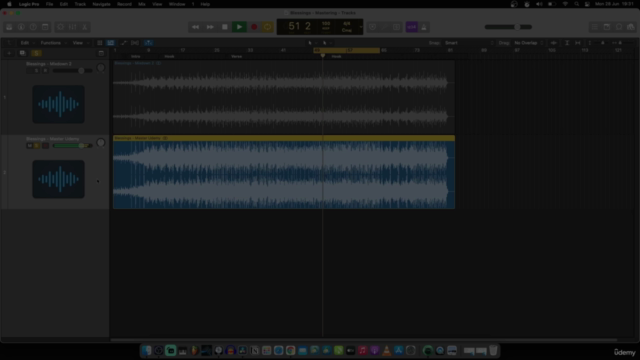640x360 pixels.
Task: Toggle the Flex show/hide button
Action: coord(135,43)
